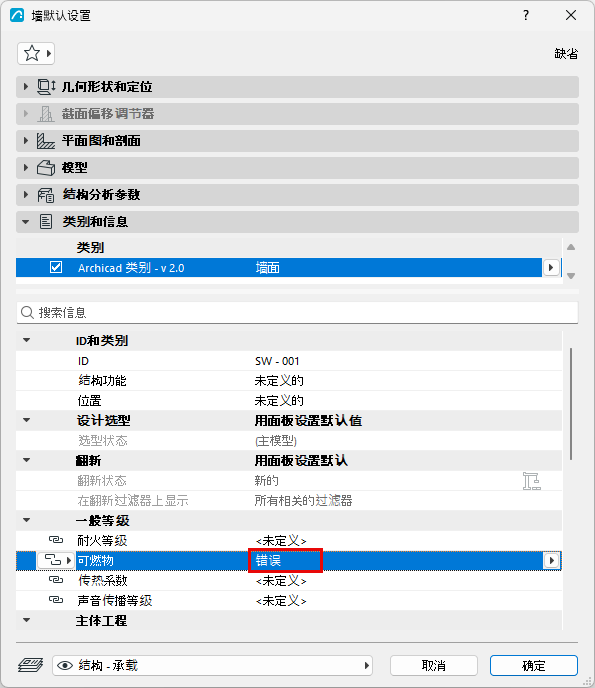Click the 传热系数 value <未定义>
This screenshot has width=595, height=688.
[281, 580]
